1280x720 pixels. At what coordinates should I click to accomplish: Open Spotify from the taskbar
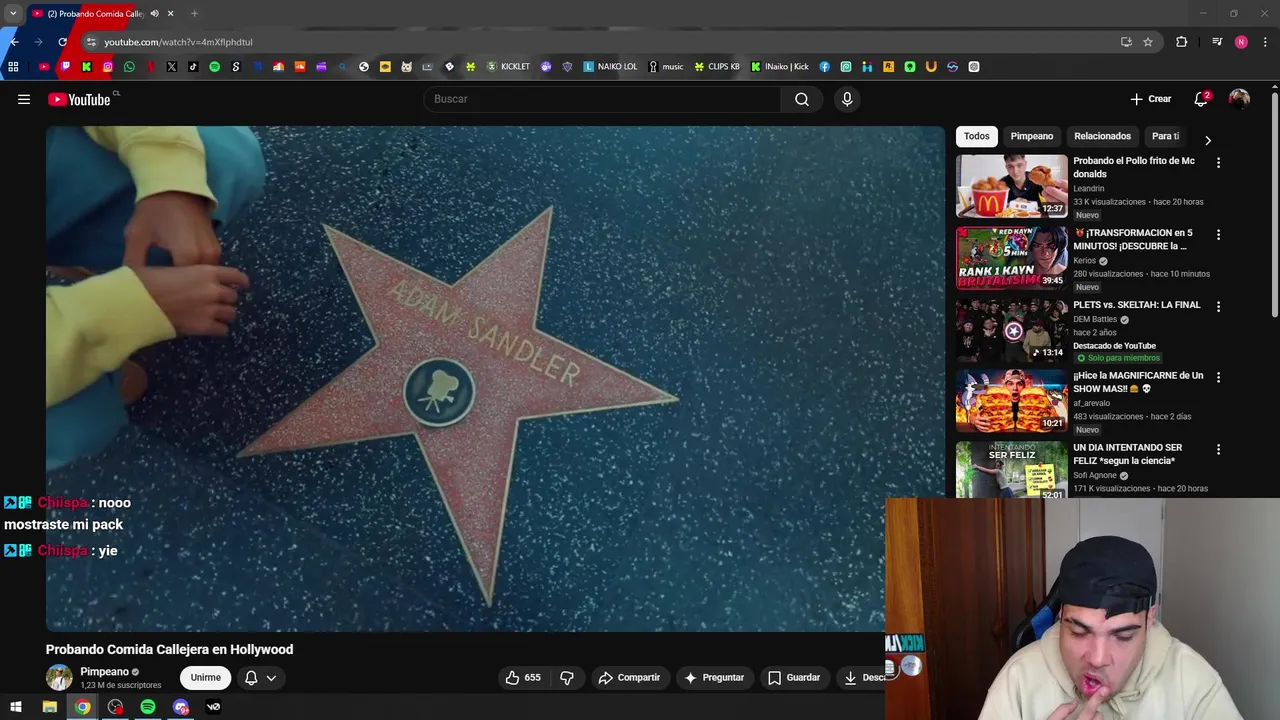(x=148, y=707)
